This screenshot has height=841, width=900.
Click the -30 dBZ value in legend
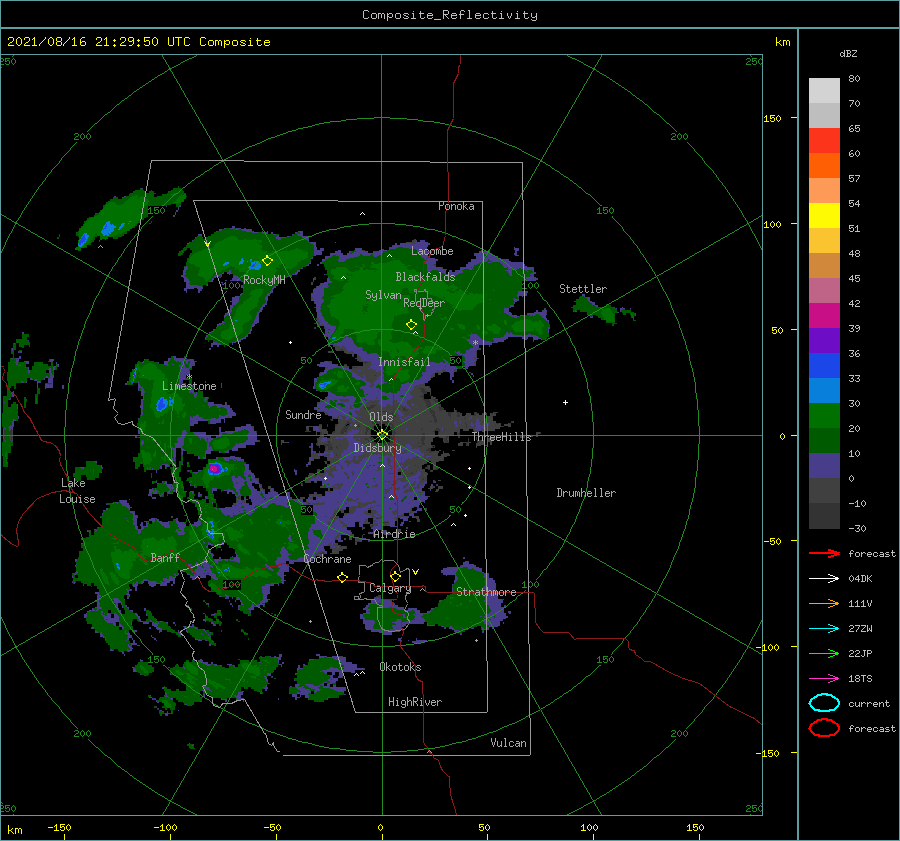857,528
